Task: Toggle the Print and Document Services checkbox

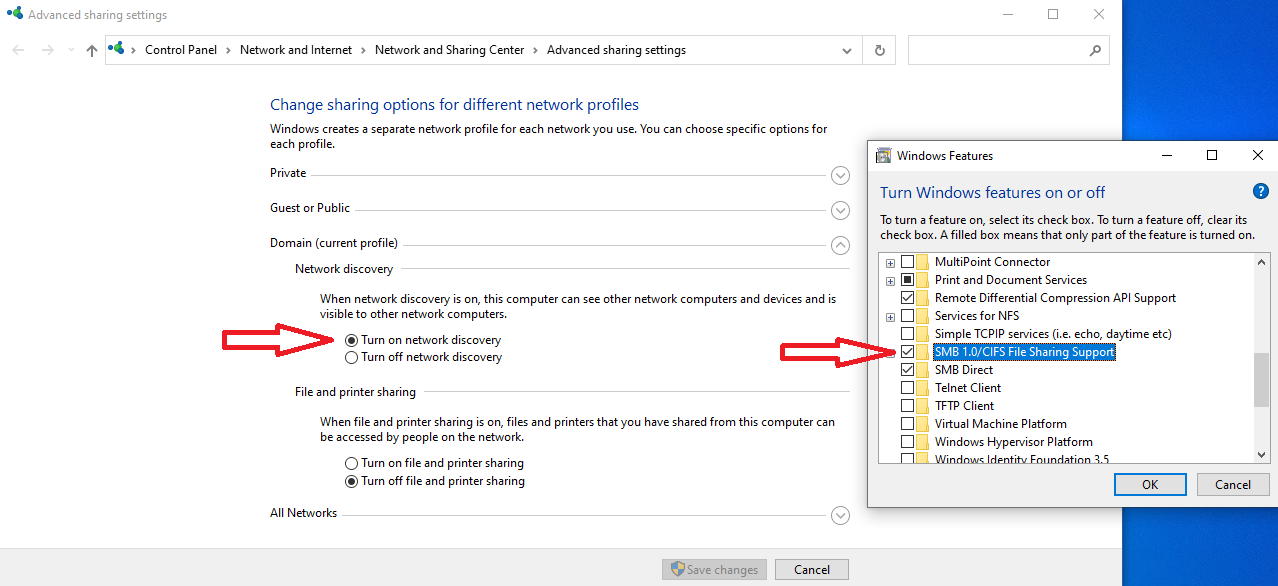Action: click(907, 280)
